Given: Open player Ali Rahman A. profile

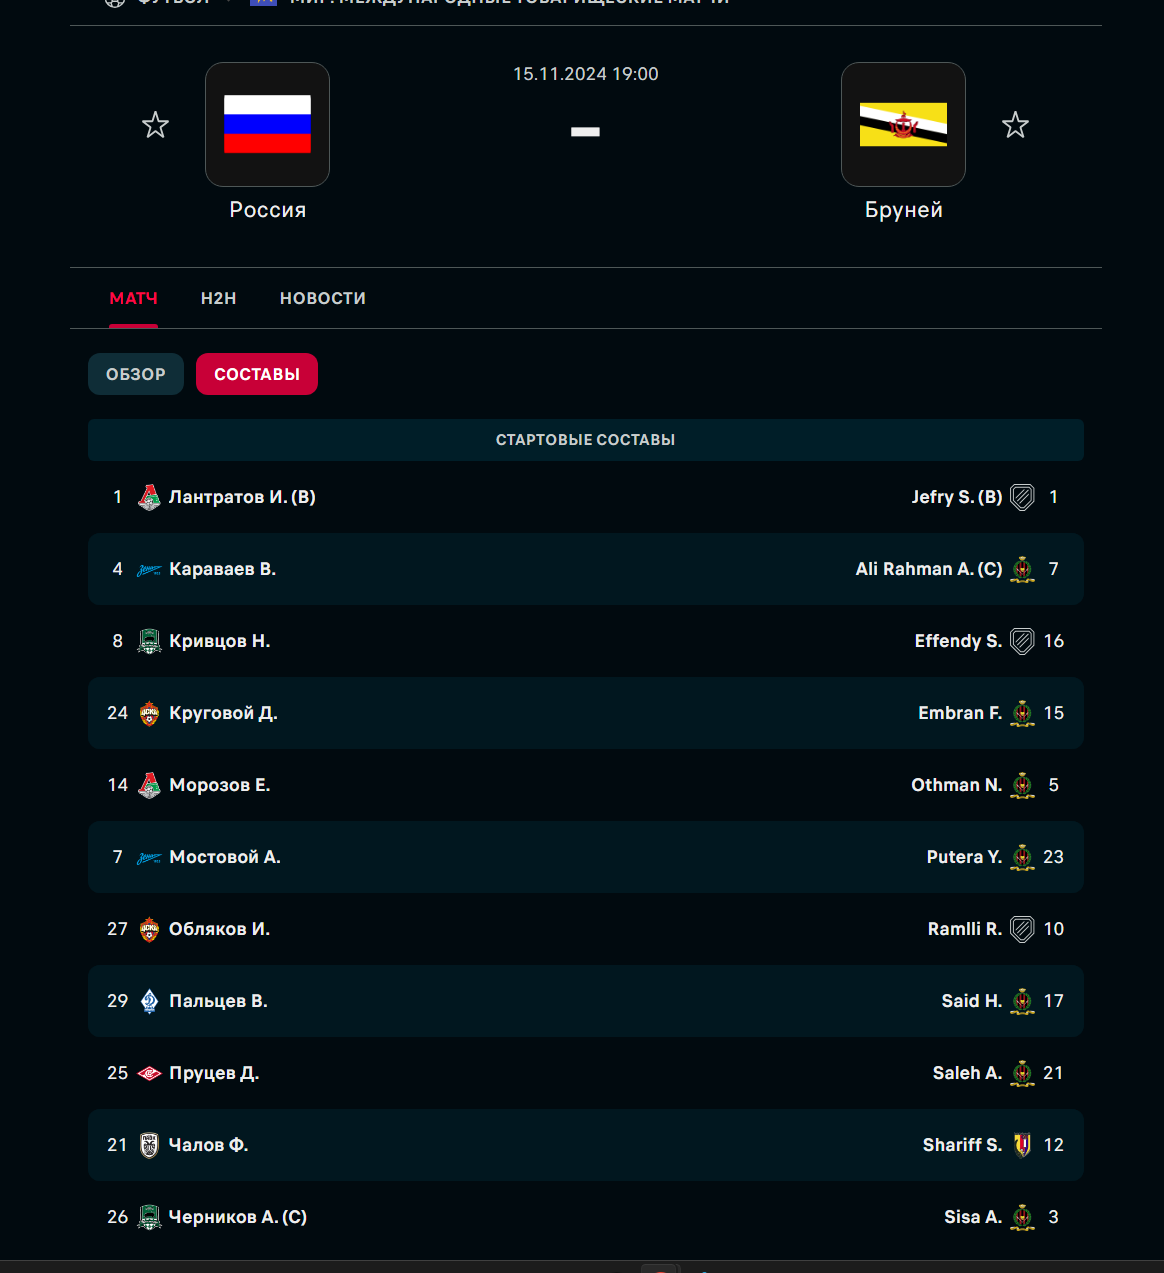Looking at the screenshot, I should click(x=928, y=569).
